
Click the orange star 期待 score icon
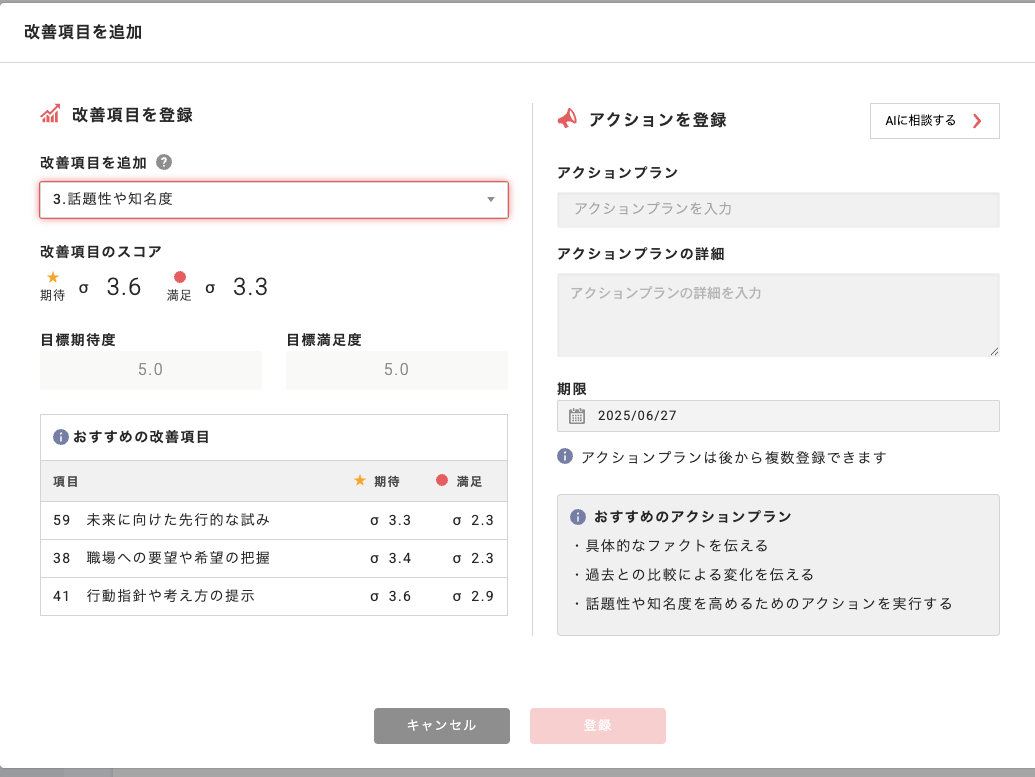(x=53, y=277)
